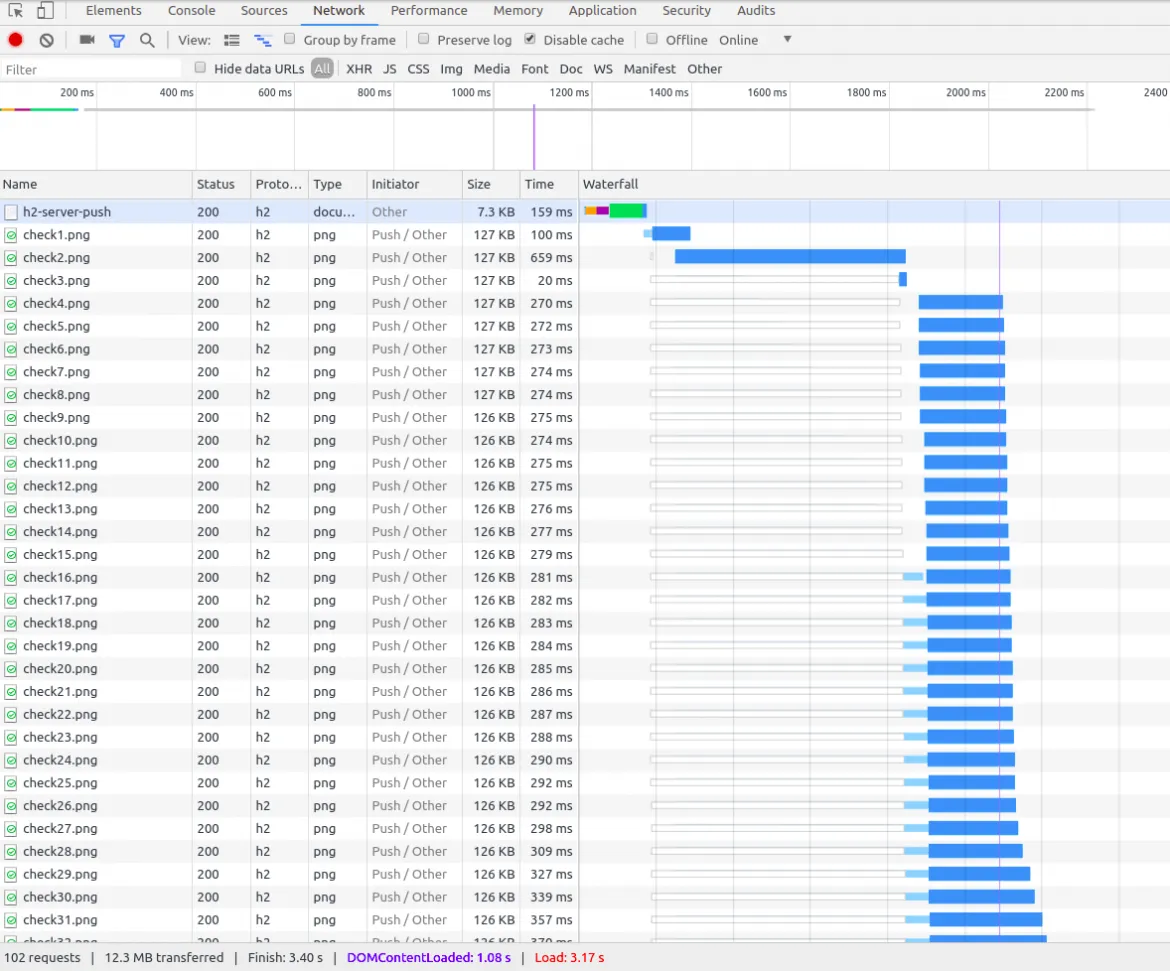
Task: Click the Filter text input field
Action: tap(91, 69)
